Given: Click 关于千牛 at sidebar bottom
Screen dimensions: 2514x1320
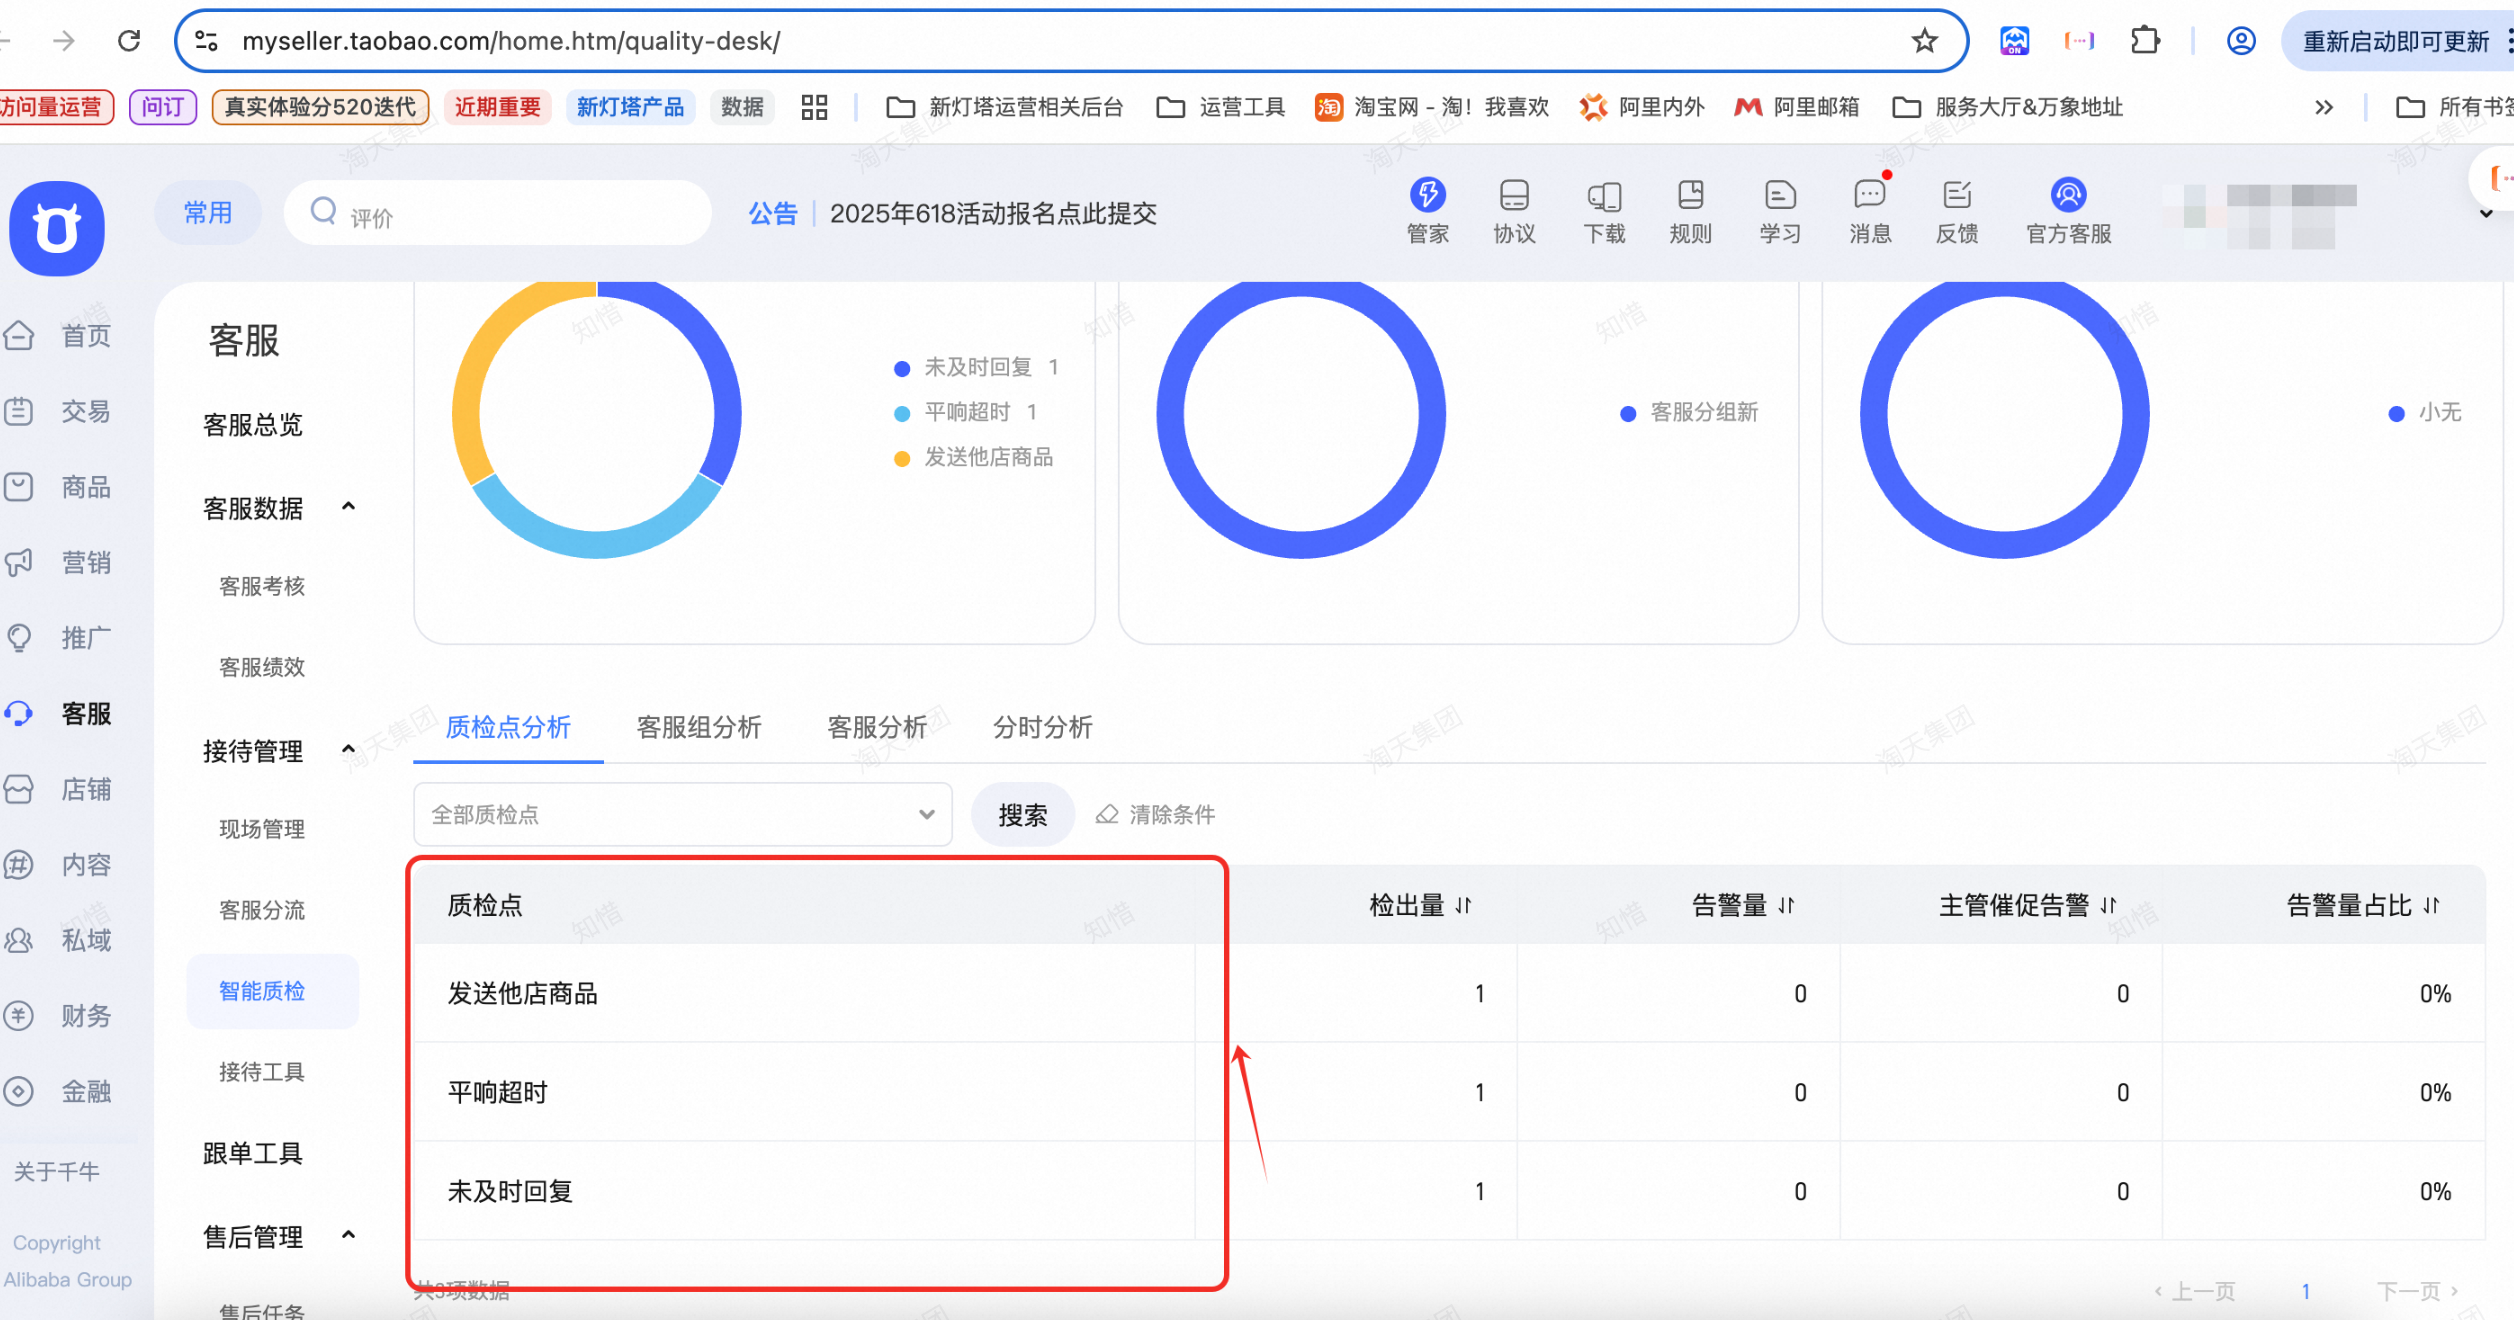Looking at the screenshot, I should 57,1171.
